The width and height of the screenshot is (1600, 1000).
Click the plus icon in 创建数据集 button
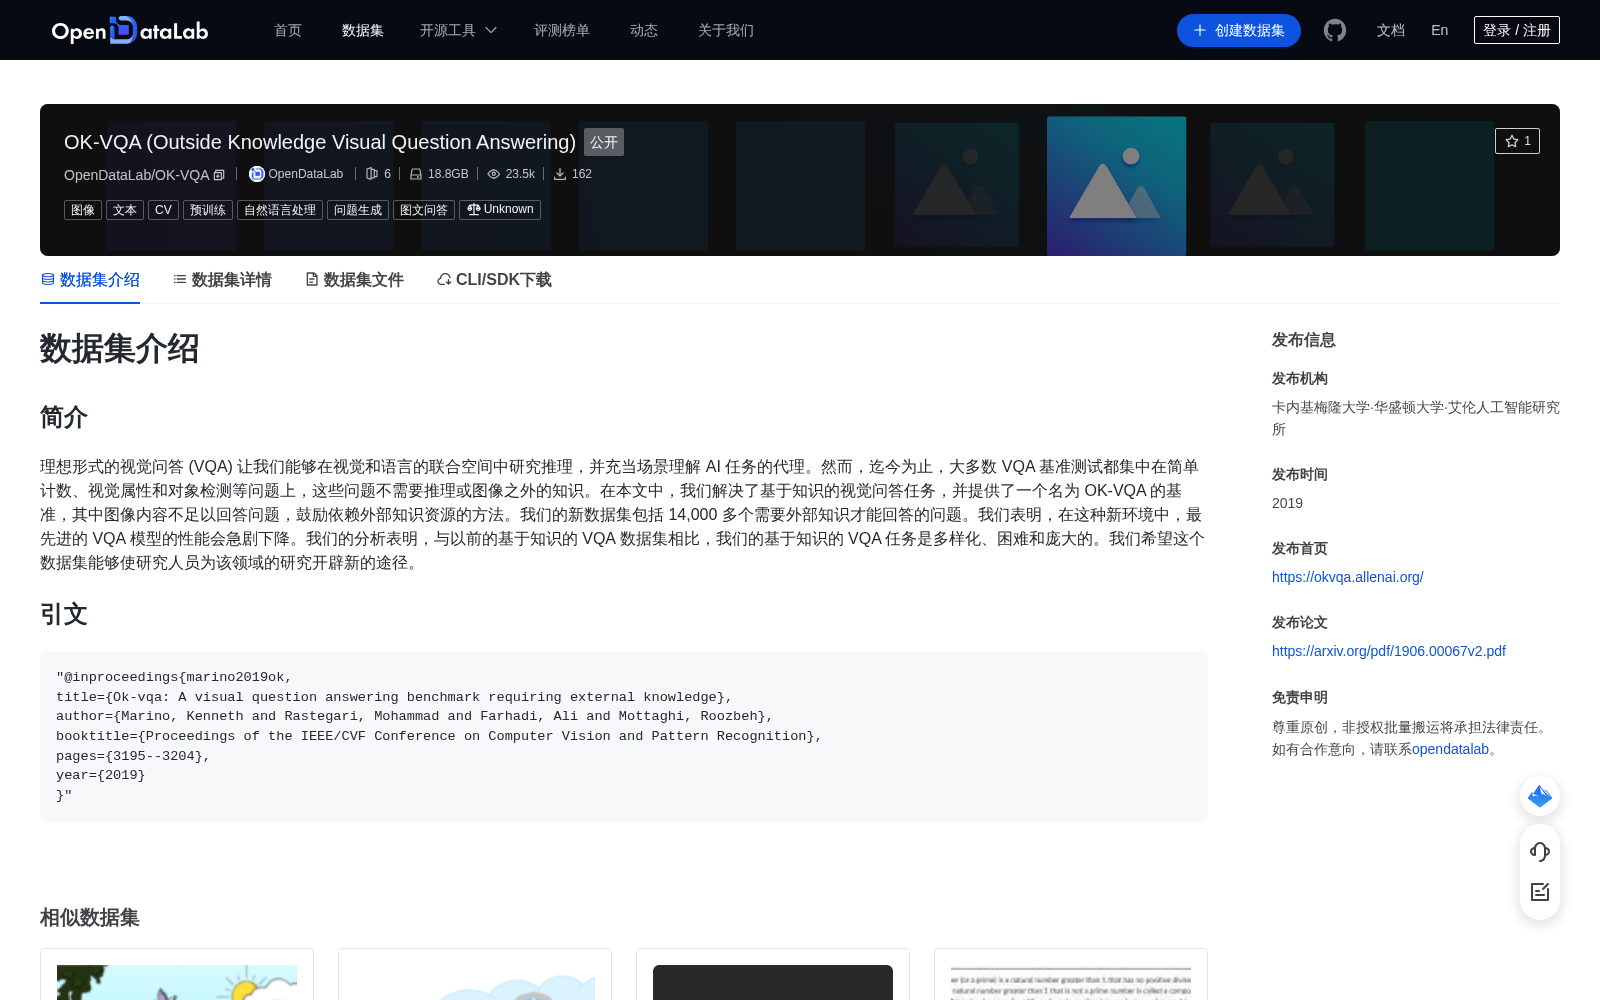pos(1200,30)
